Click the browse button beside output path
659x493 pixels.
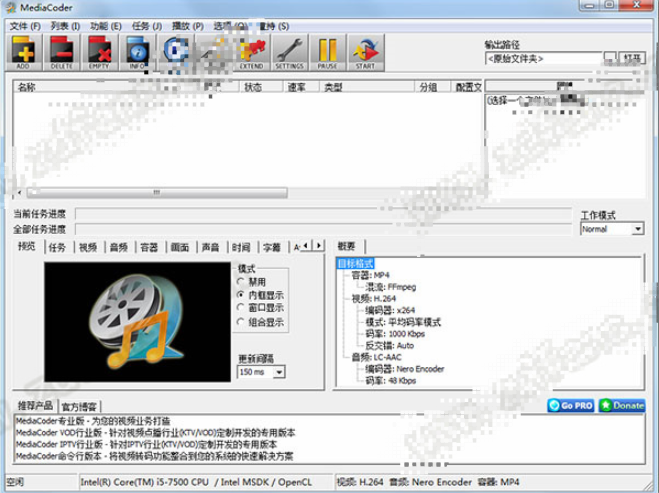pos(610,58)
